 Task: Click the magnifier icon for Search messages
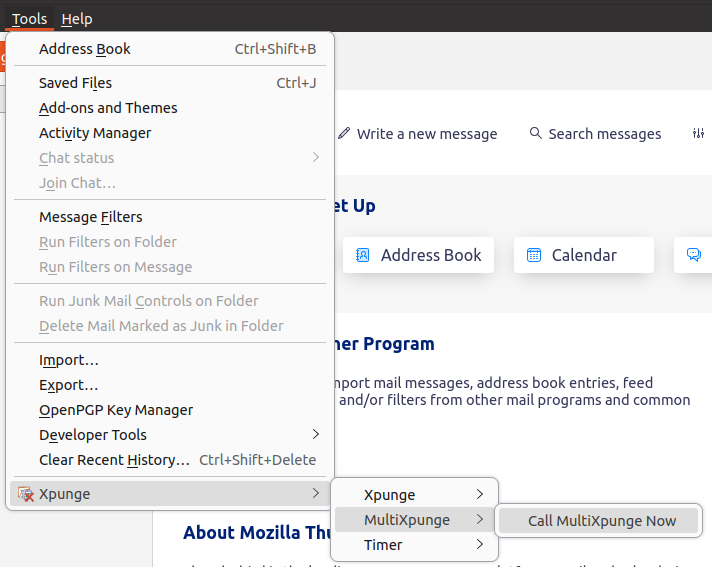pyautogui.click(x=536, y=133)
